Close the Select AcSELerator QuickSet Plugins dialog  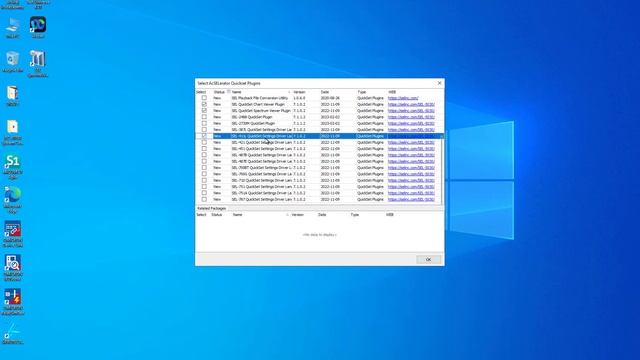point(439,83)
